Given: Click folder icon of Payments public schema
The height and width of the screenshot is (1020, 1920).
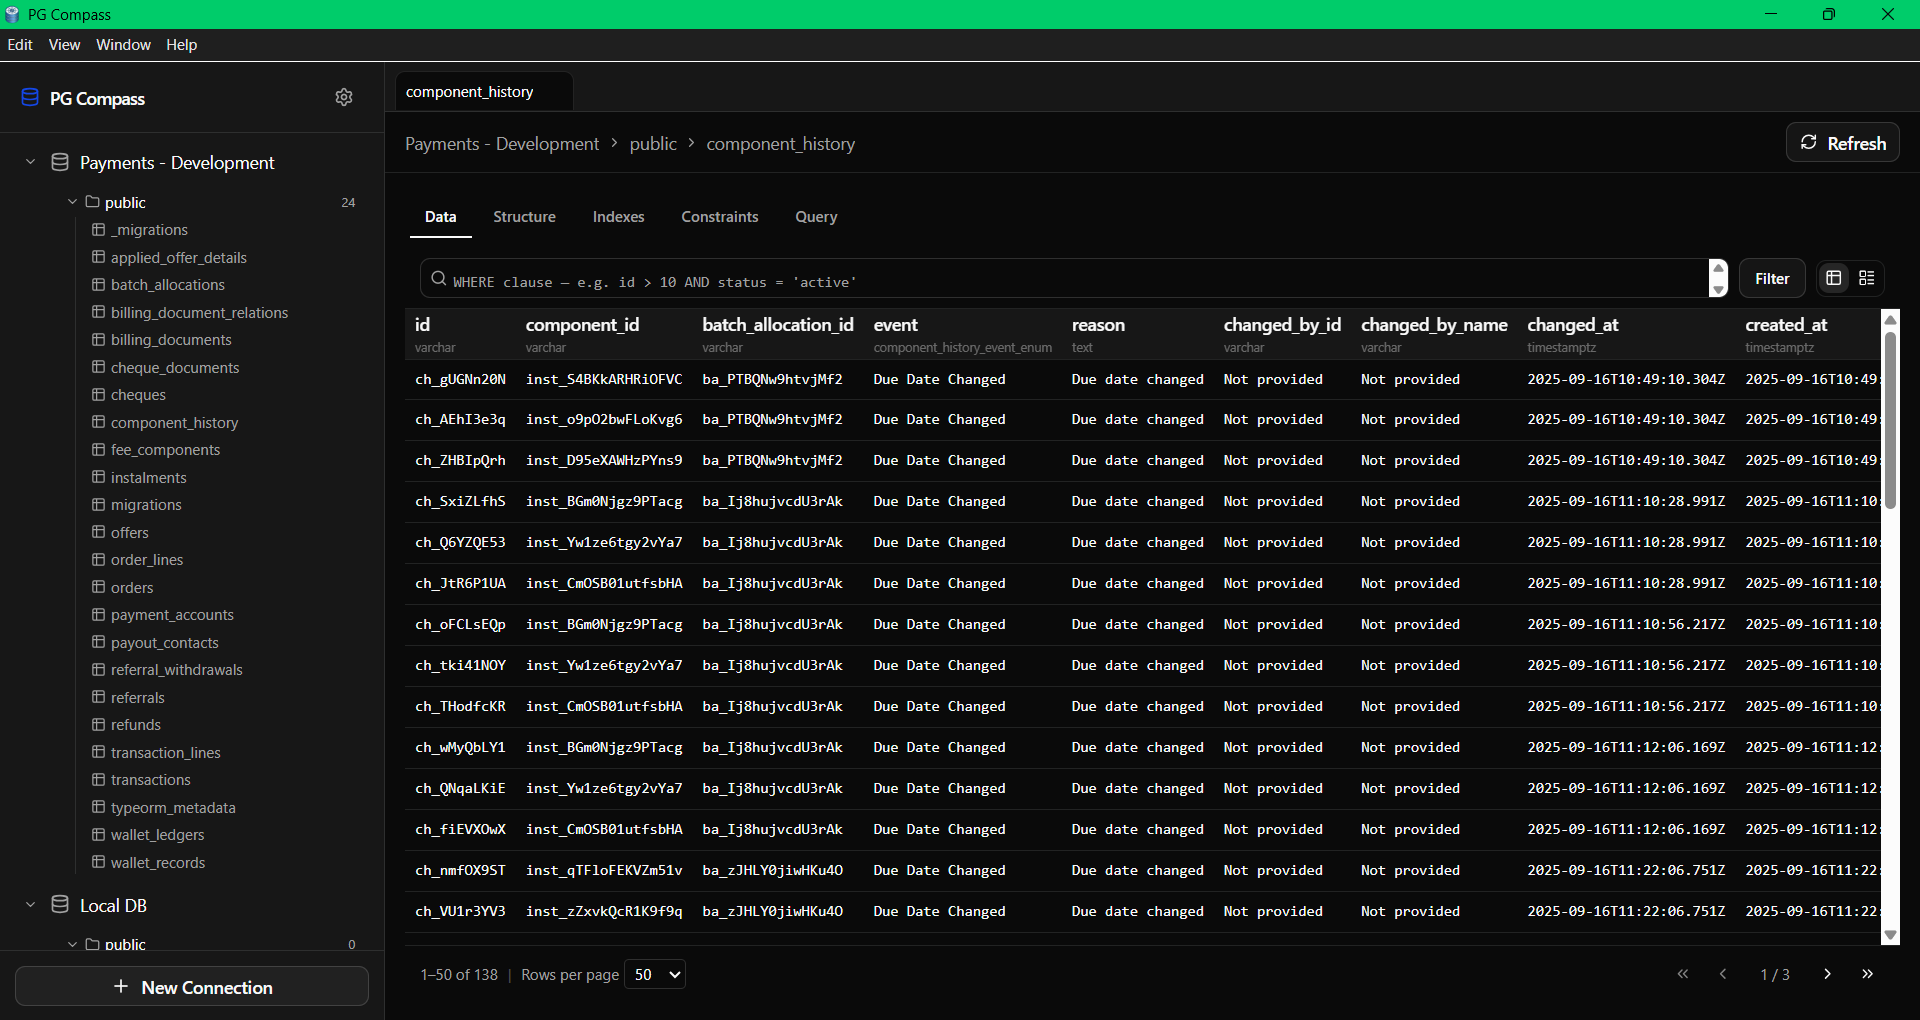Looking at the screenshot, I should (x=92, y=202).
